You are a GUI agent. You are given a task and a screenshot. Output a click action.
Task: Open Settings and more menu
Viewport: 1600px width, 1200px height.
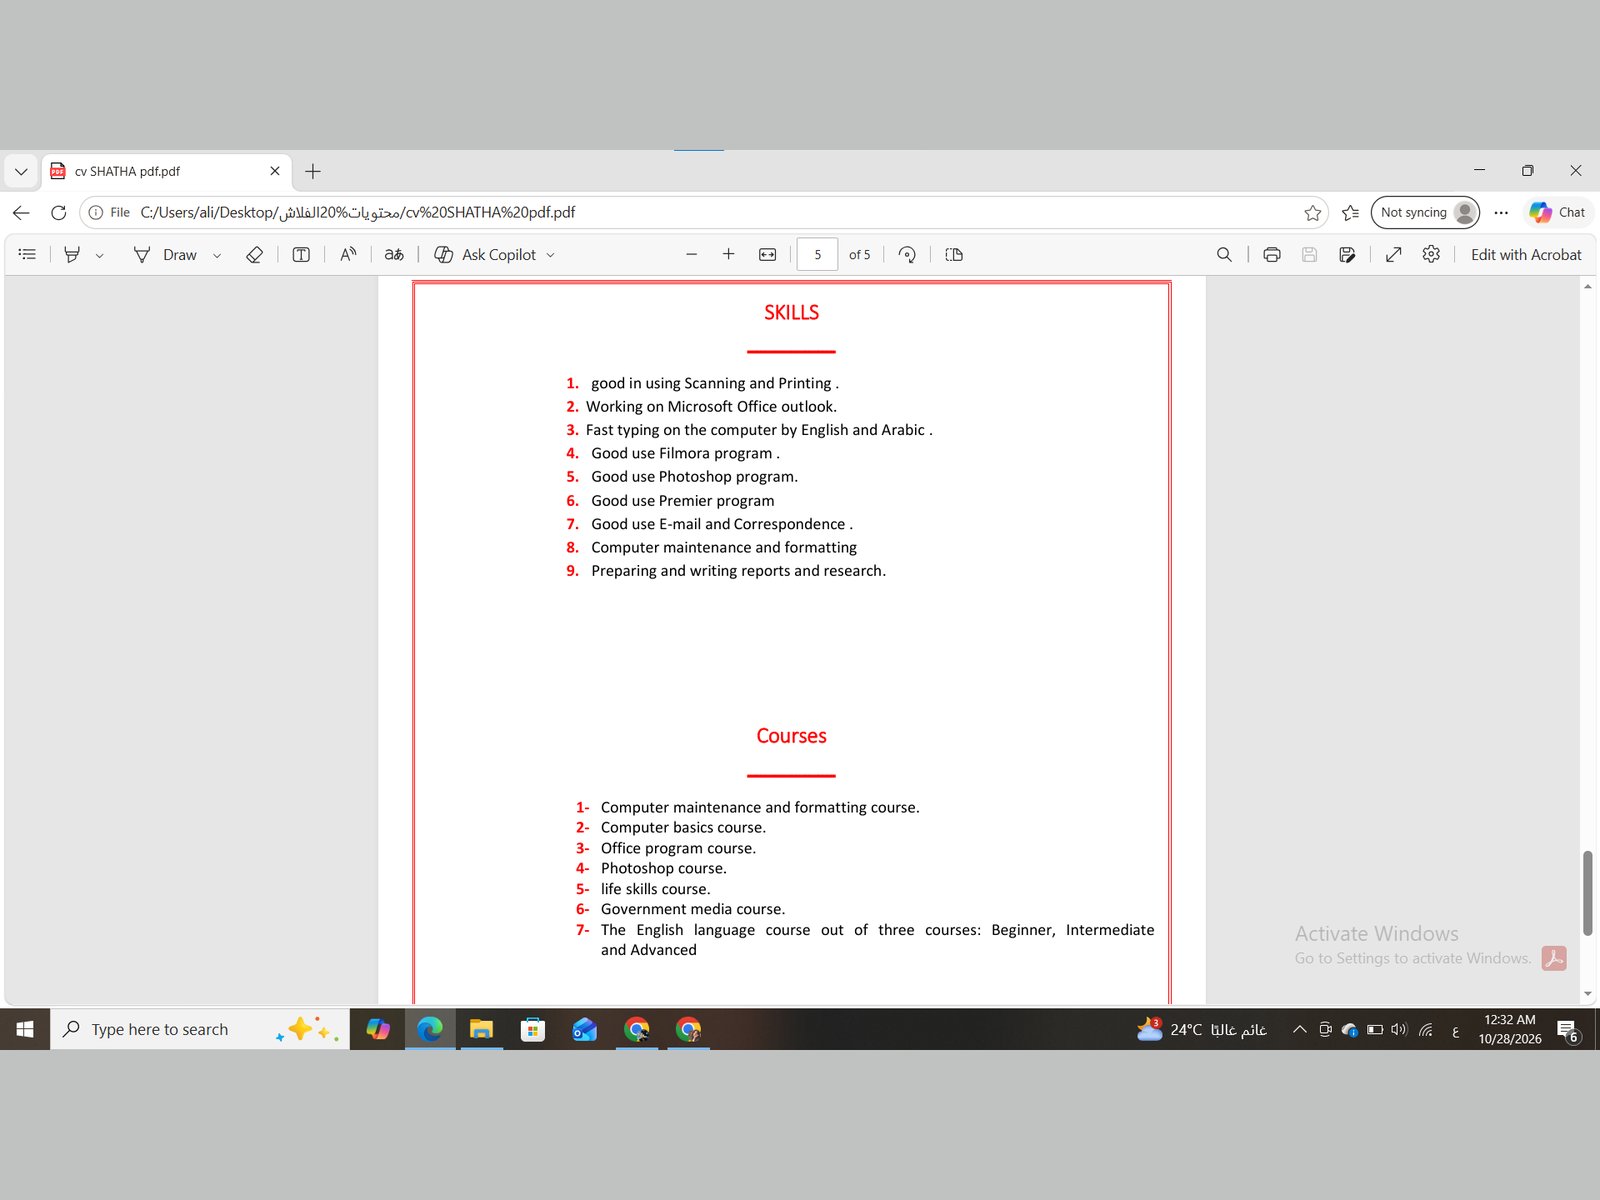pyautogui.click(x=1501, y=213)
